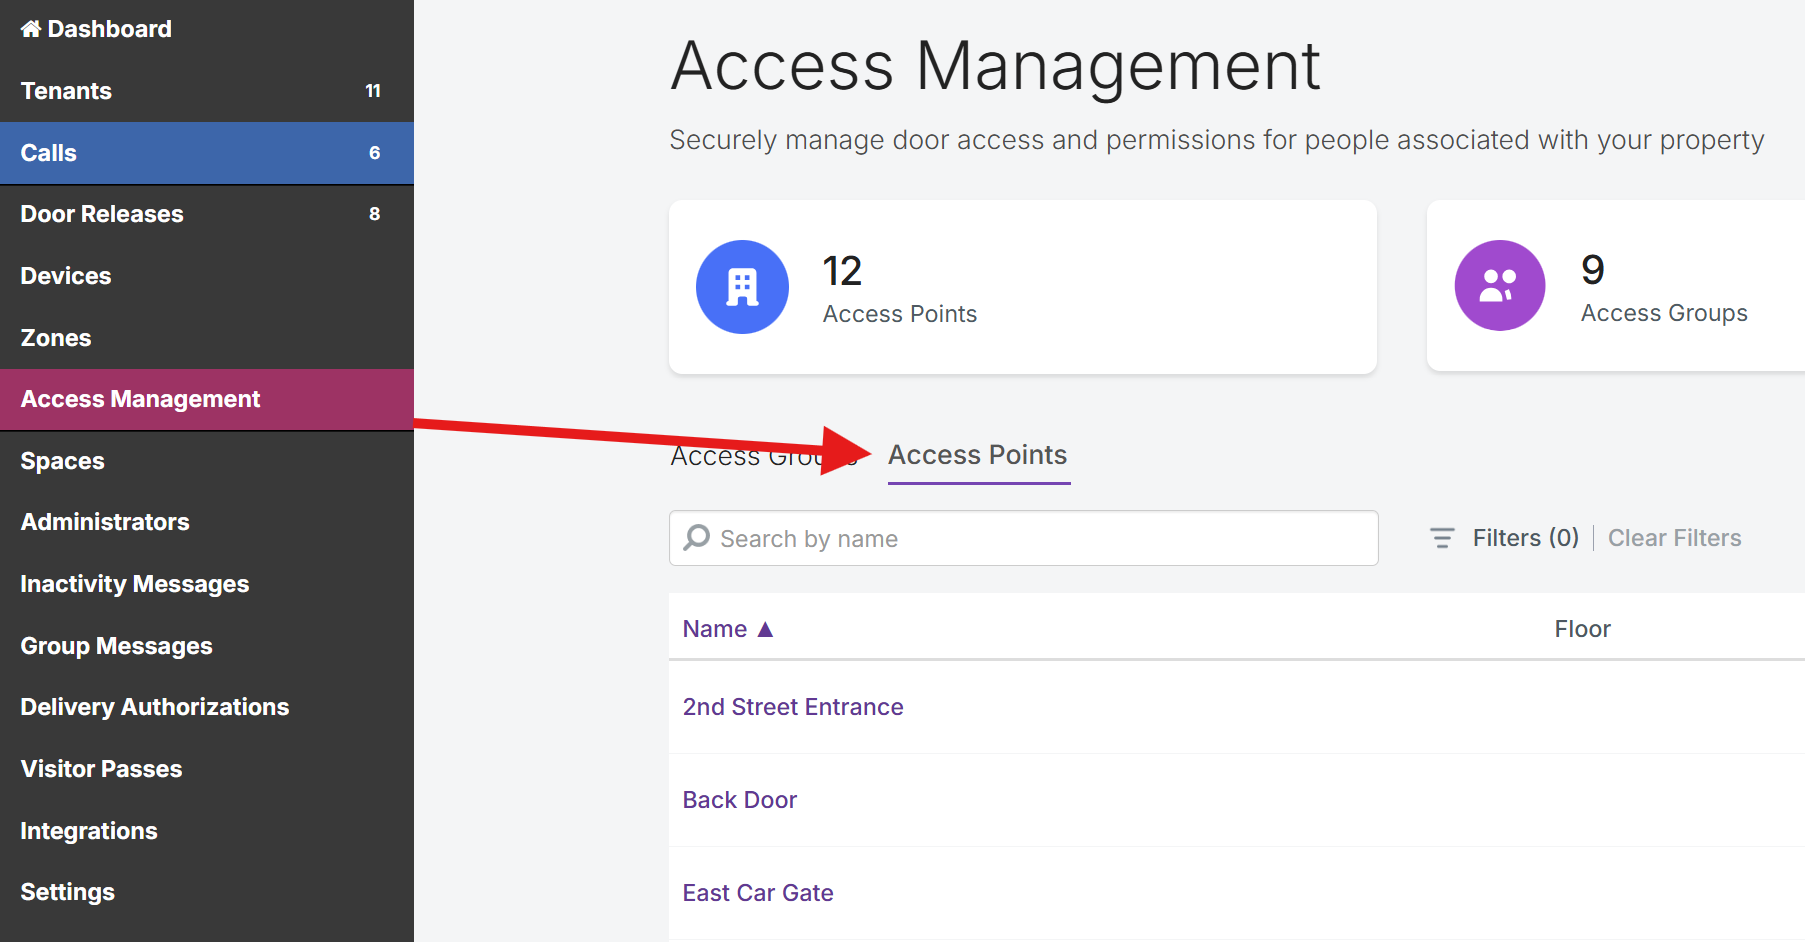Navigate to Visitor Passes

click(101, 769)
